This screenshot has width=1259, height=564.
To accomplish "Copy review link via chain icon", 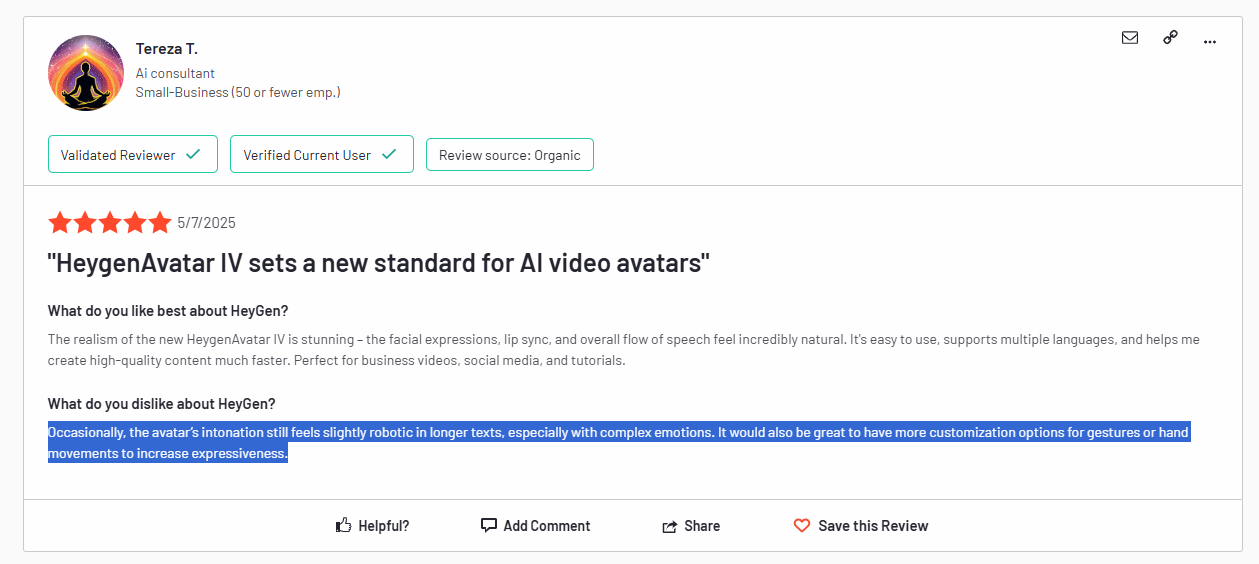I will (1170, 38).
